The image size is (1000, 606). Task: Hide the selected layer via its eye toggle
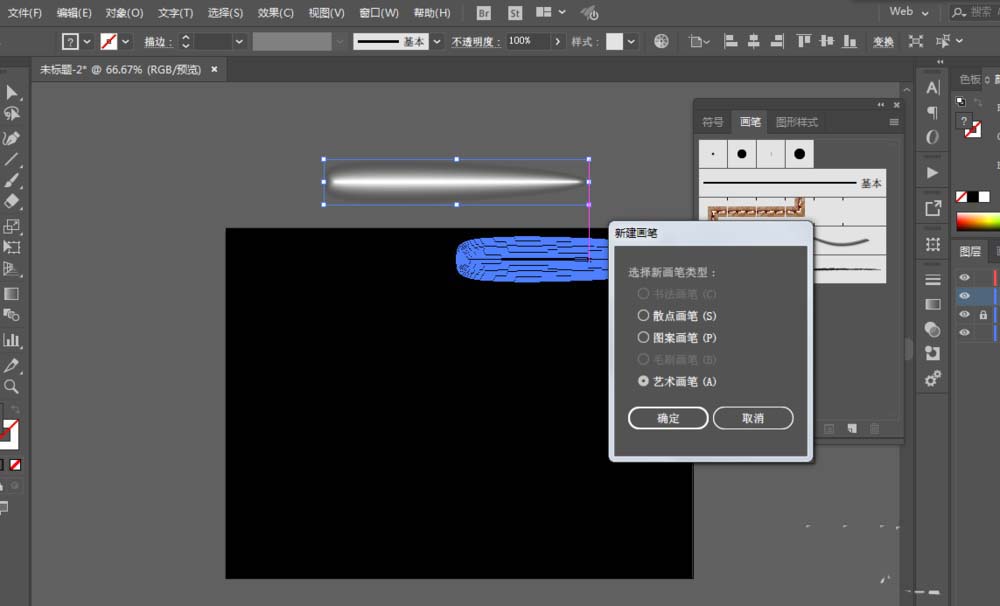(x=964, y=296)
